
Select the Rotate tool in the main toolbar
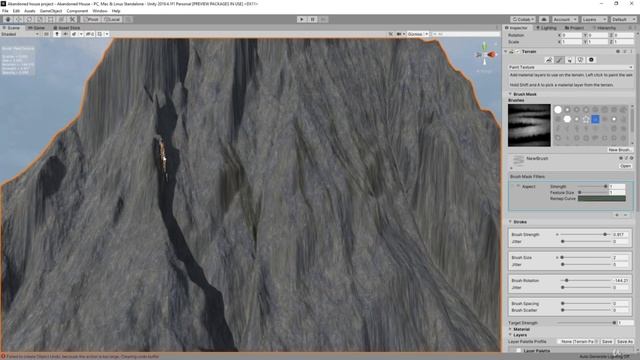coord(29,19)
